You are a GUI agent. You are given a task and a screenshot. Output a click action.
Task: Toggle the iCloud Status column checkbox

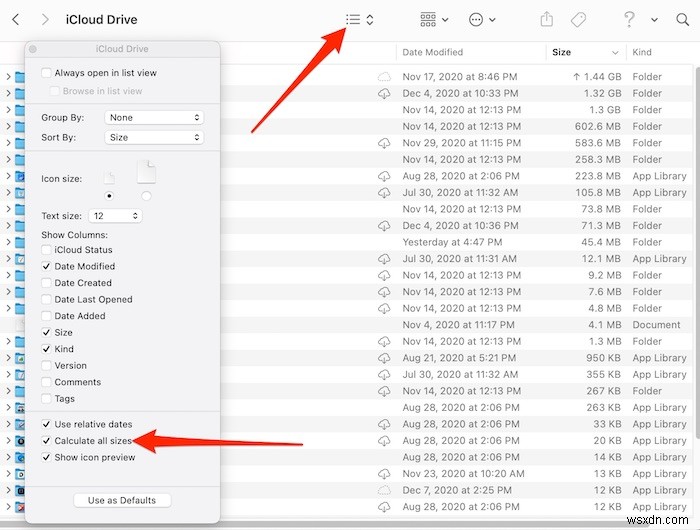tap(46, 250)
